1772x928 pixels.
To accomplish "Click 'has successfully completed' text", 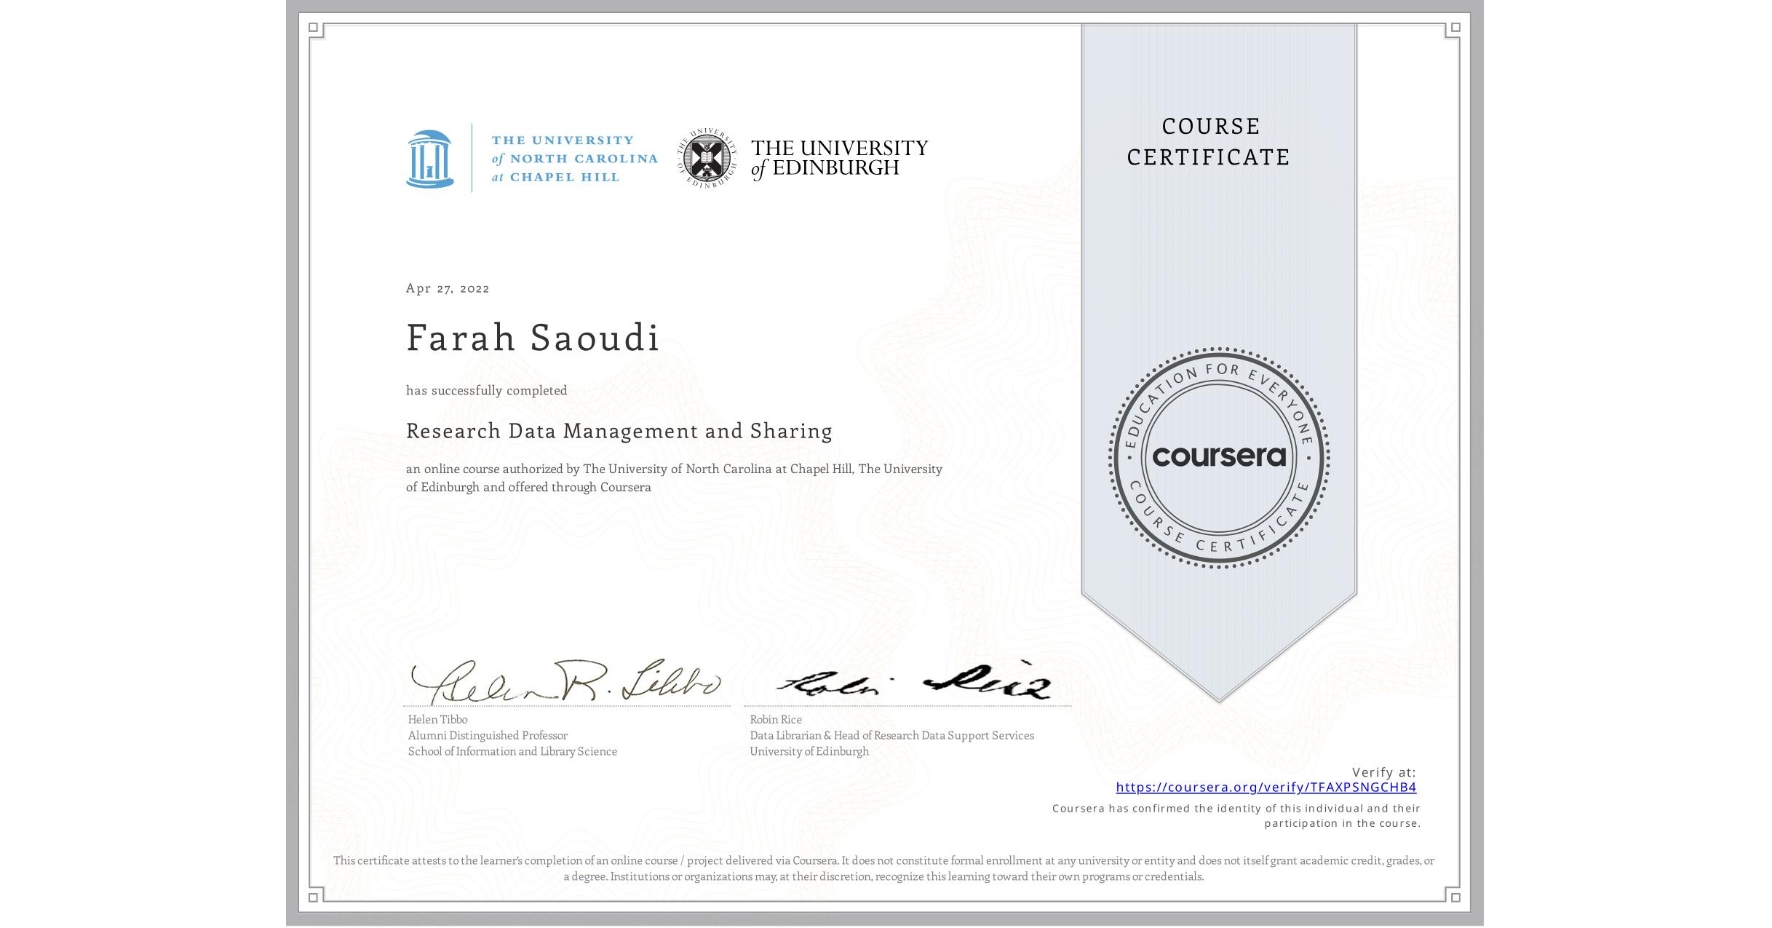I will [486, 390].
